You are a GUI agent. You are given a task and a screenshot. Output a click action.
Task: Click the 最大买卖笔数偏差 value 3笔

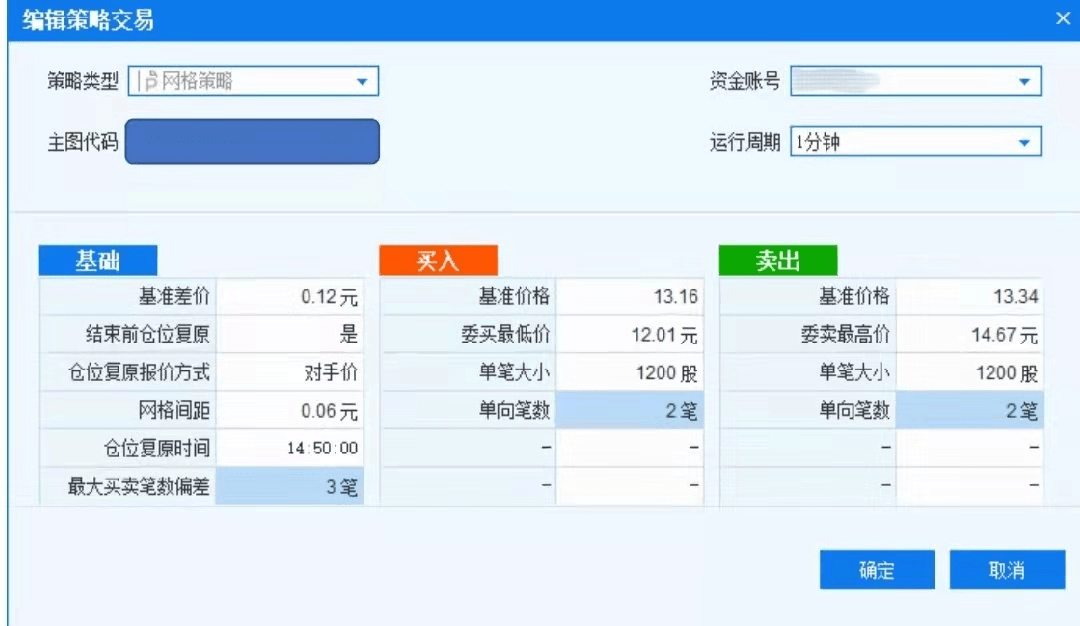290,488
